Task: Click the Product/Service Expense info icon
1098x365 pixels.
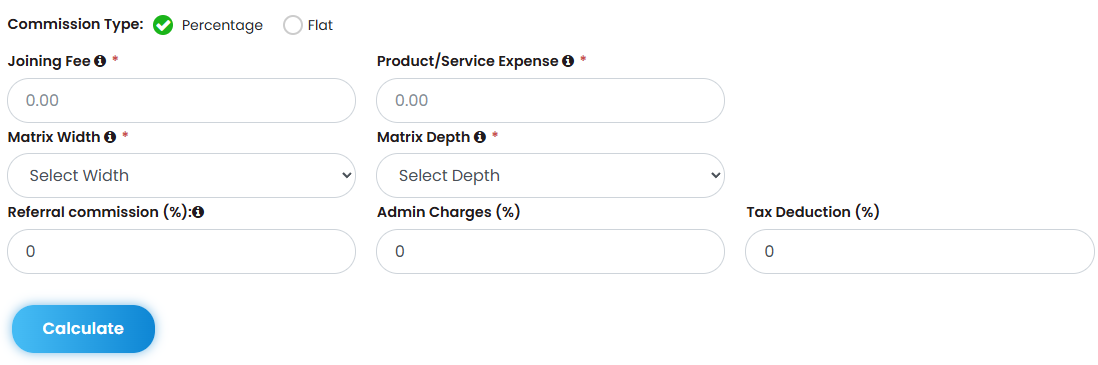Action: pos(568,61)
